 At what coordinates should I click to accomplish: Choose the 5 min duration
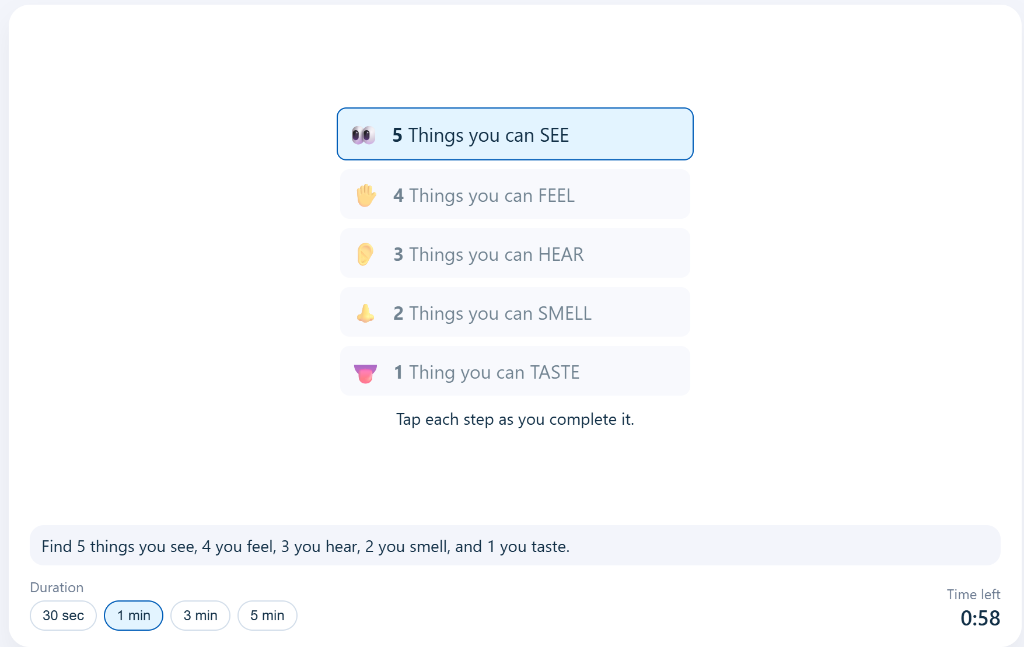pos(267,616)
